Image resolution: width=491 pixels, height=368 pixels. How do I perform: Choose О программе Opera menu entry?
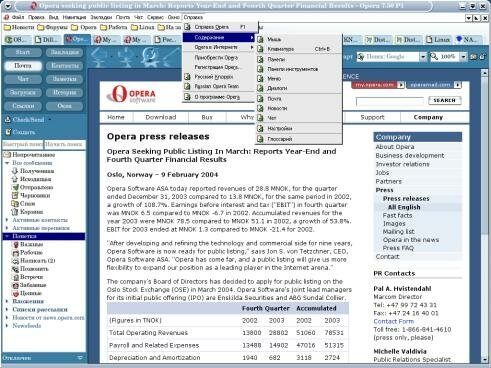tap(219, 97)
